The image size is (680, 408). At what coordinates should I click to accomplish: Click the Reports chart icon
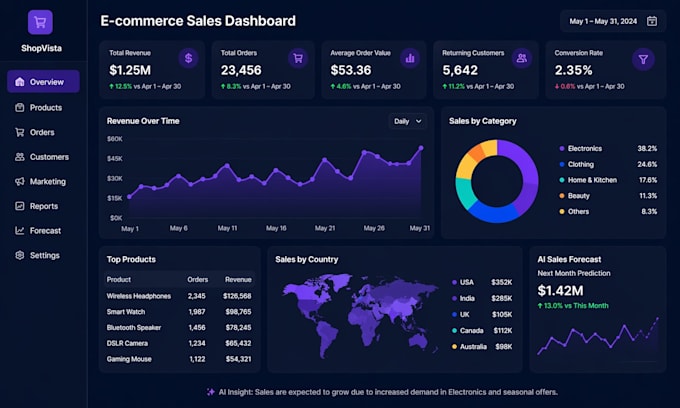click(x=20, y=206)
